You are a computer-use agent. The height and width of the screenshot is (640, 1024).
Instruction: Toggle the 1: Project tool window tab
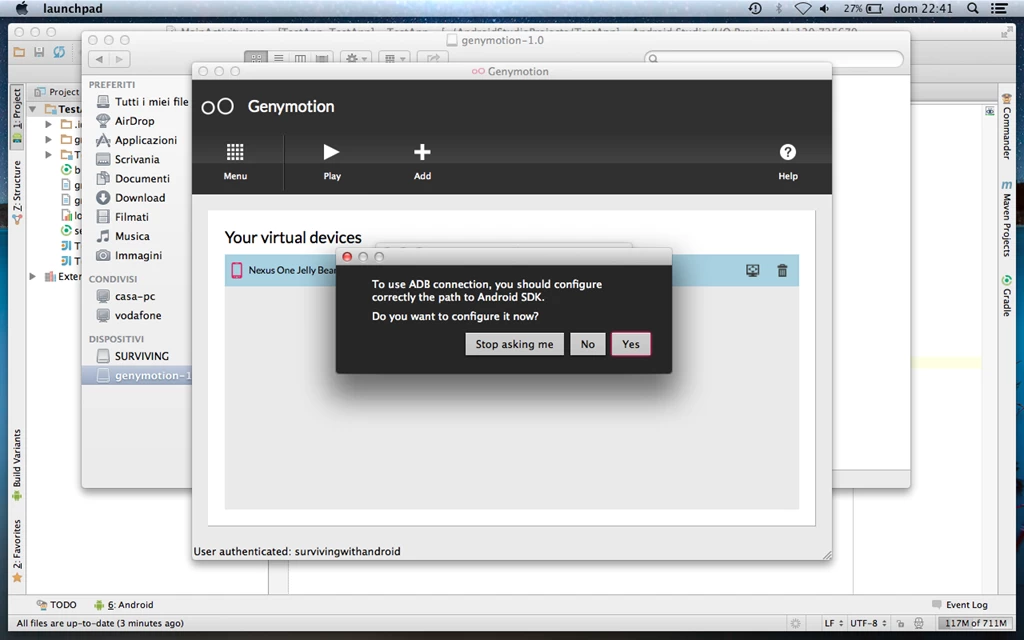[x=17, y=116]
